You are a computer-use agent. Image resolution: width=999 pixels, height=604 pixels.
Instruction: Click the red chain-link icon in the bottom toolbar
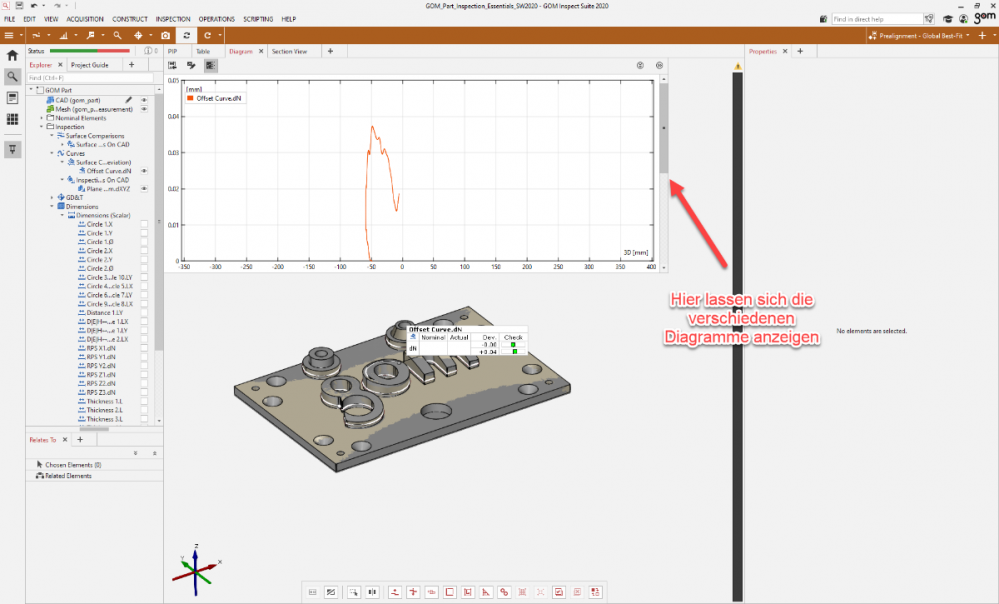(504, 592)
